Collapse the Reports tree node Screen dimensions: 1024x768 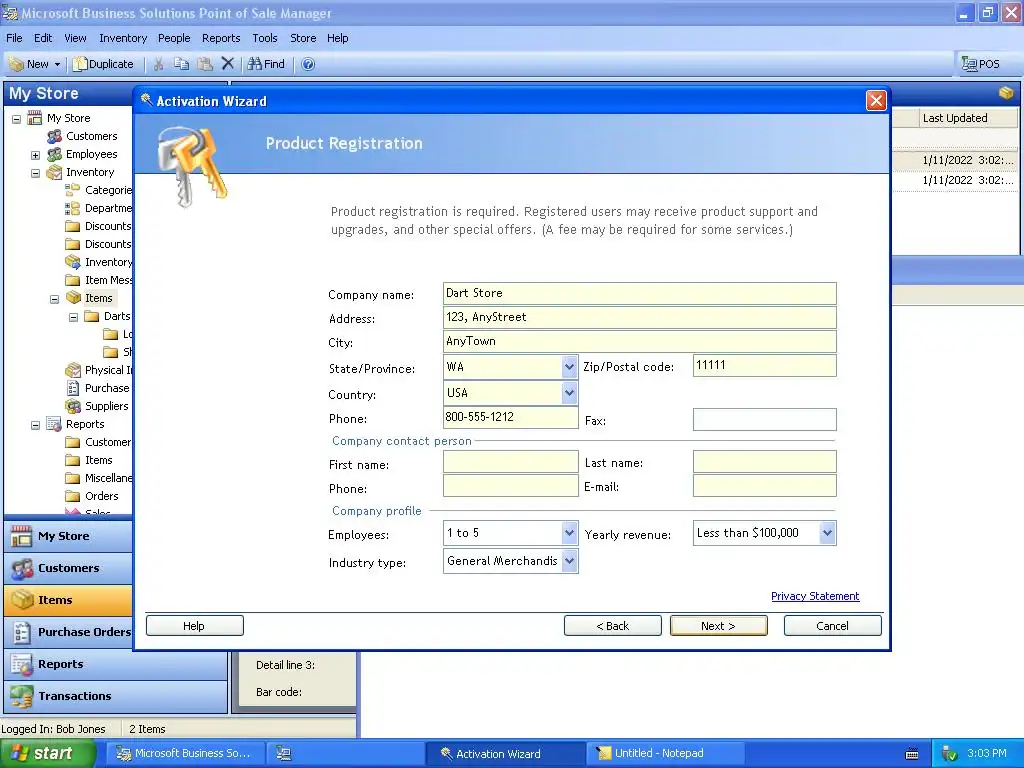pyautogui.click(x=35, y=425)
